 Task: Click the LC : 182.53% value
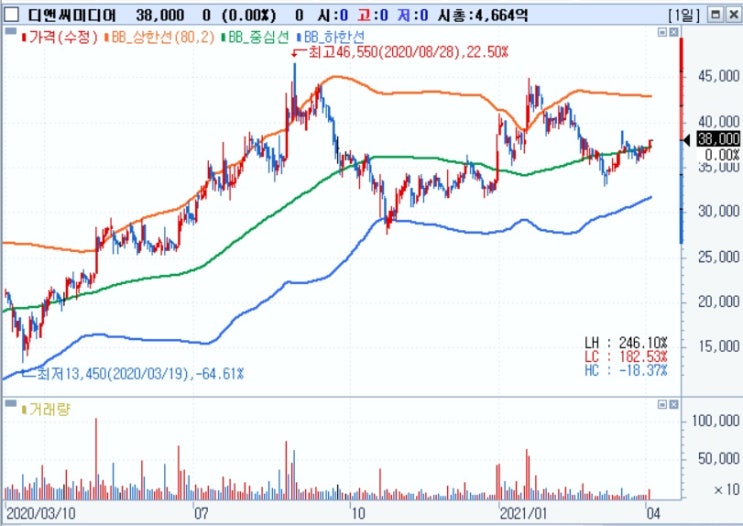pos(626,356)
